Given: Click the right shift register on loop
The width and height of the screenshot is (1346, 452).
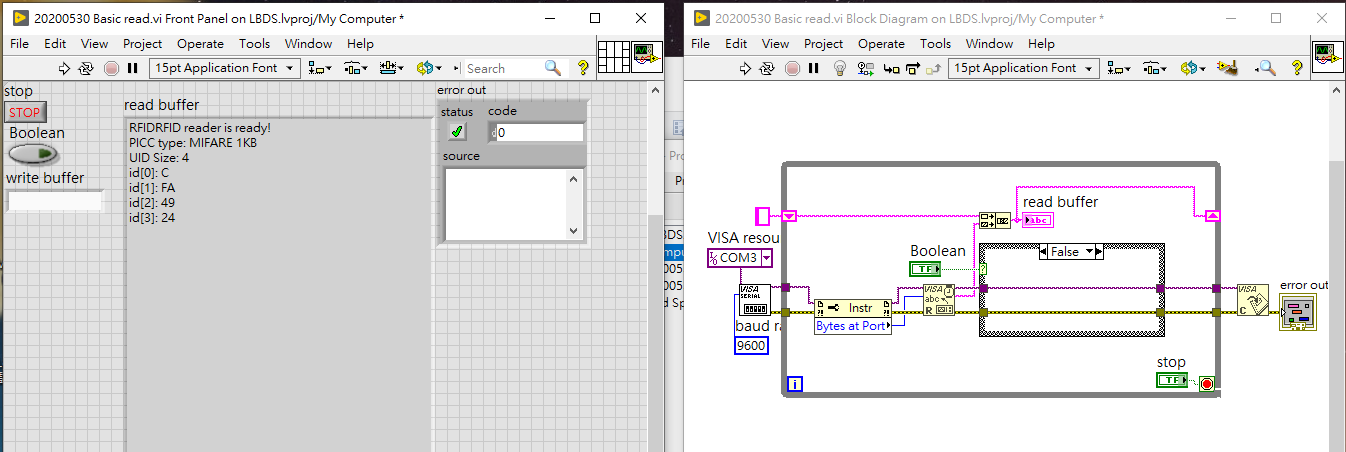Looking at the screenshot, I should (1214, 215).
